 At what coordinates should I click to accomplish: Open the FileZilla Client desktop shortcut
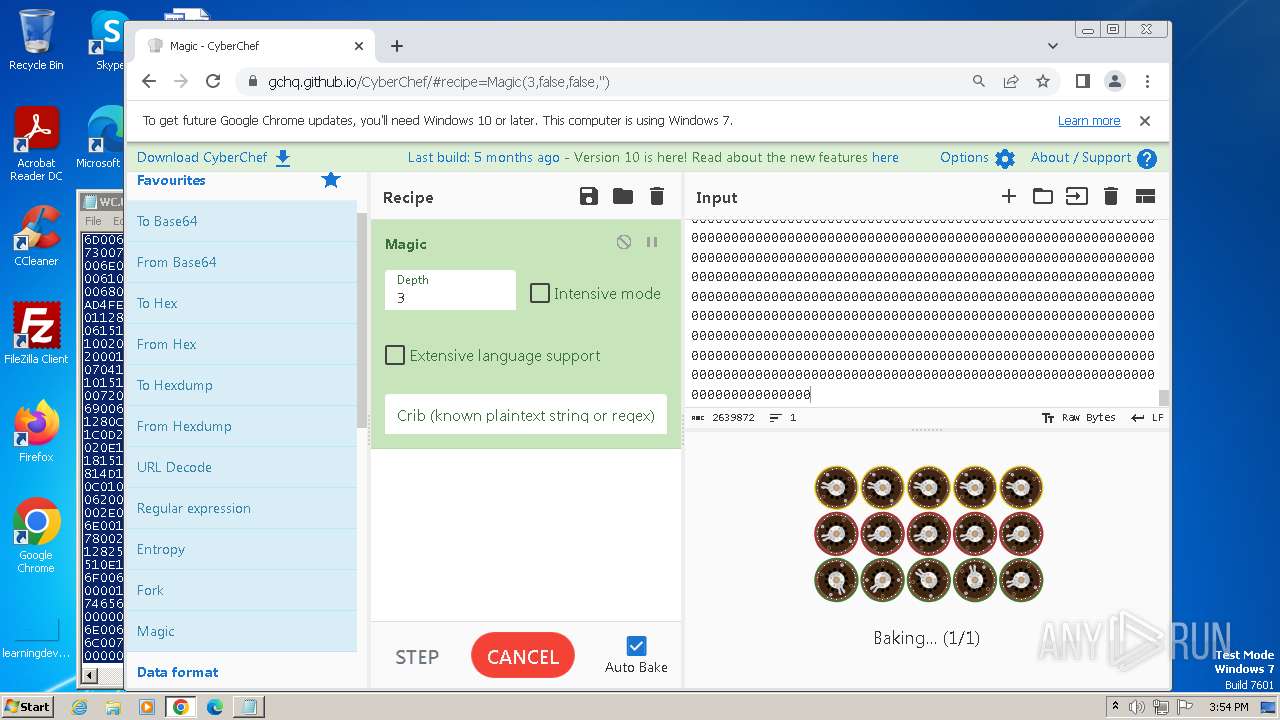[x=36, y=334]
